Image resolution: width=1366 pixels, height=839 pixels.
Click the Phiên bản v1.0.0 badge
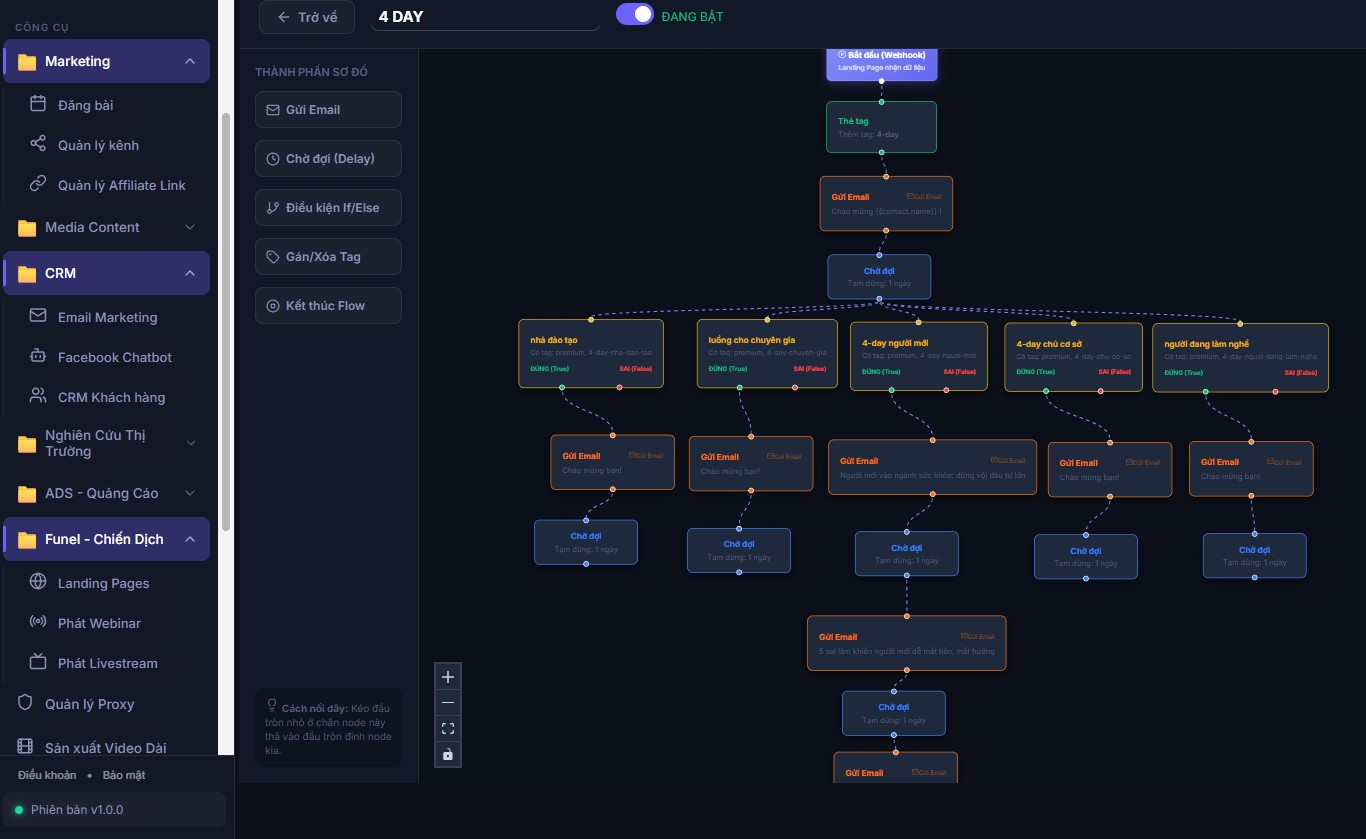click(115, 810)
